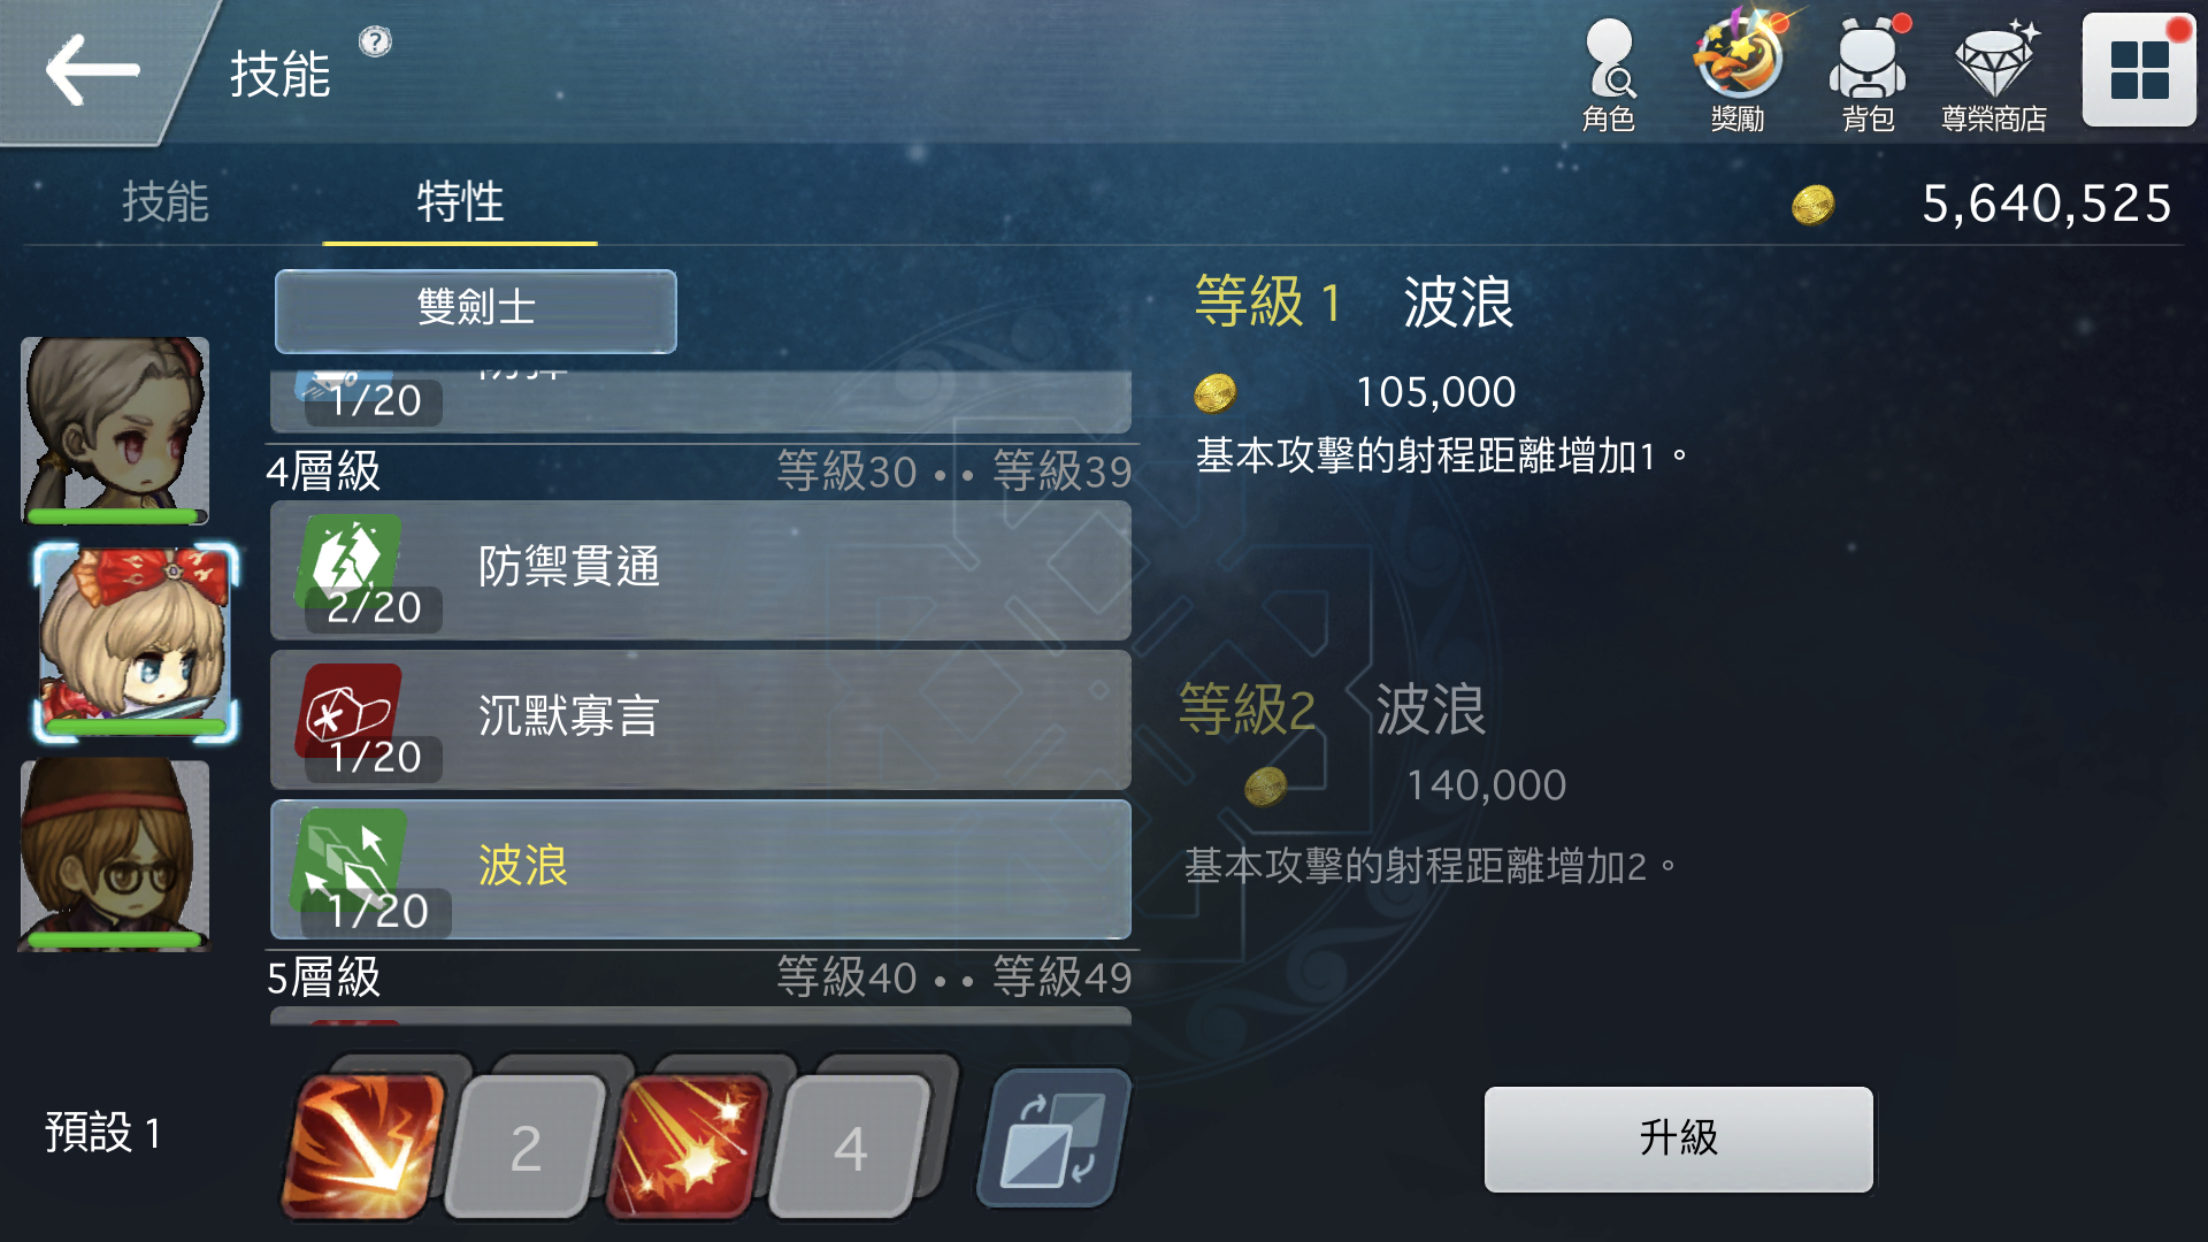Select the first fiery slash skill slot

364,1145
